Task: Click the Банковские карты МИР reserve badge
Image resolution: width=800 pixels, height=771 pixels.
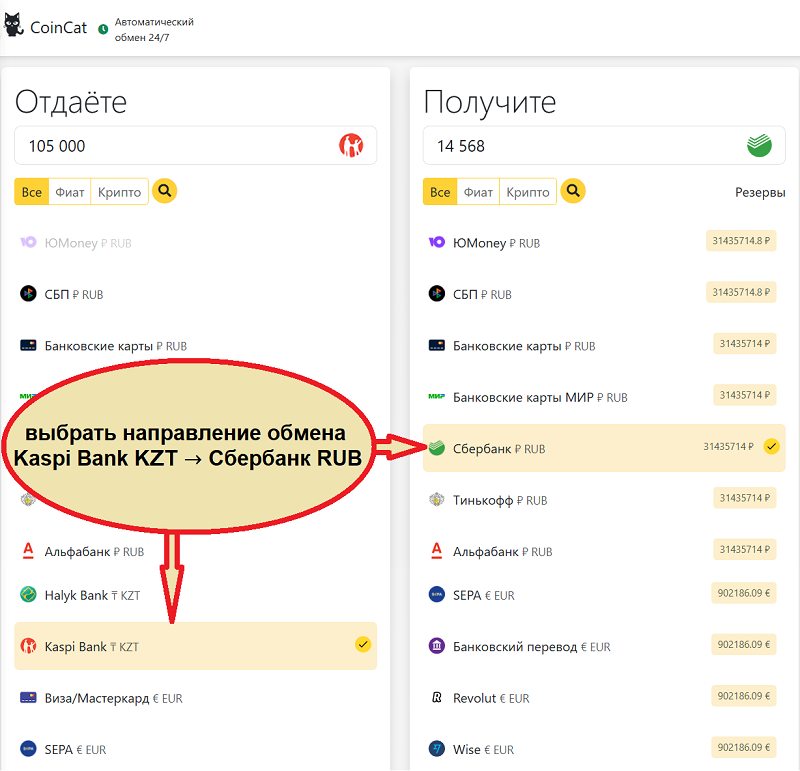Action: (x=744, y=394)
